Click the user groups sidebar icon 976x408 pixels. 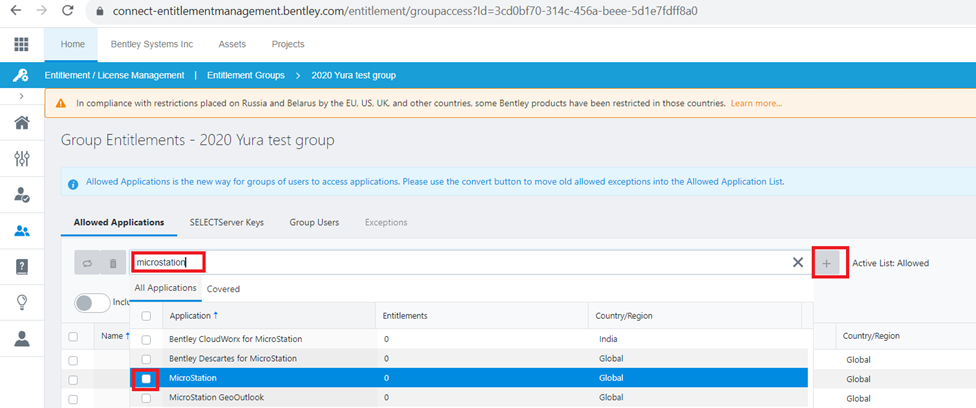point(21,231)
